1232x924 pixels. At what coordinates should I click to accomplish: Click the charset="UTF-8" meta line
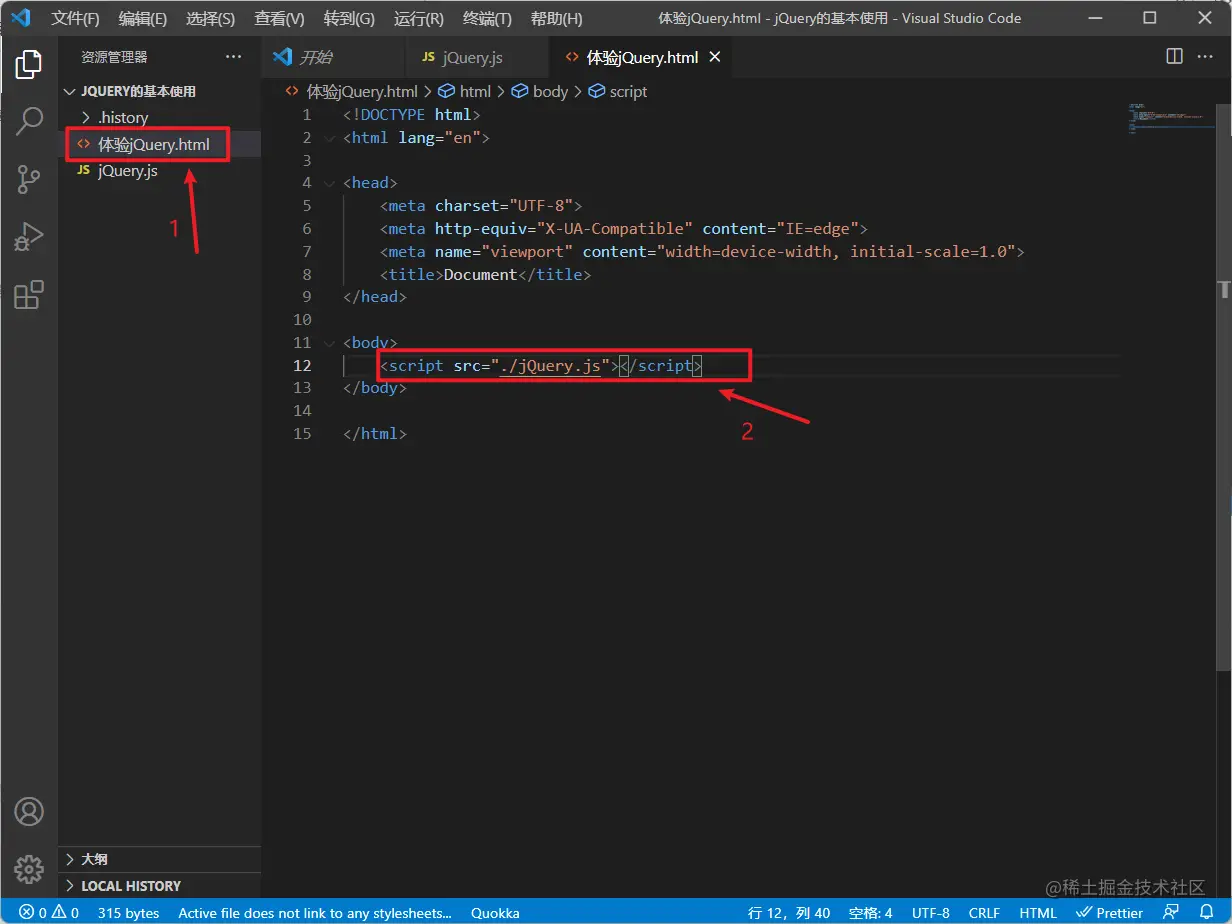coord(480,206)
